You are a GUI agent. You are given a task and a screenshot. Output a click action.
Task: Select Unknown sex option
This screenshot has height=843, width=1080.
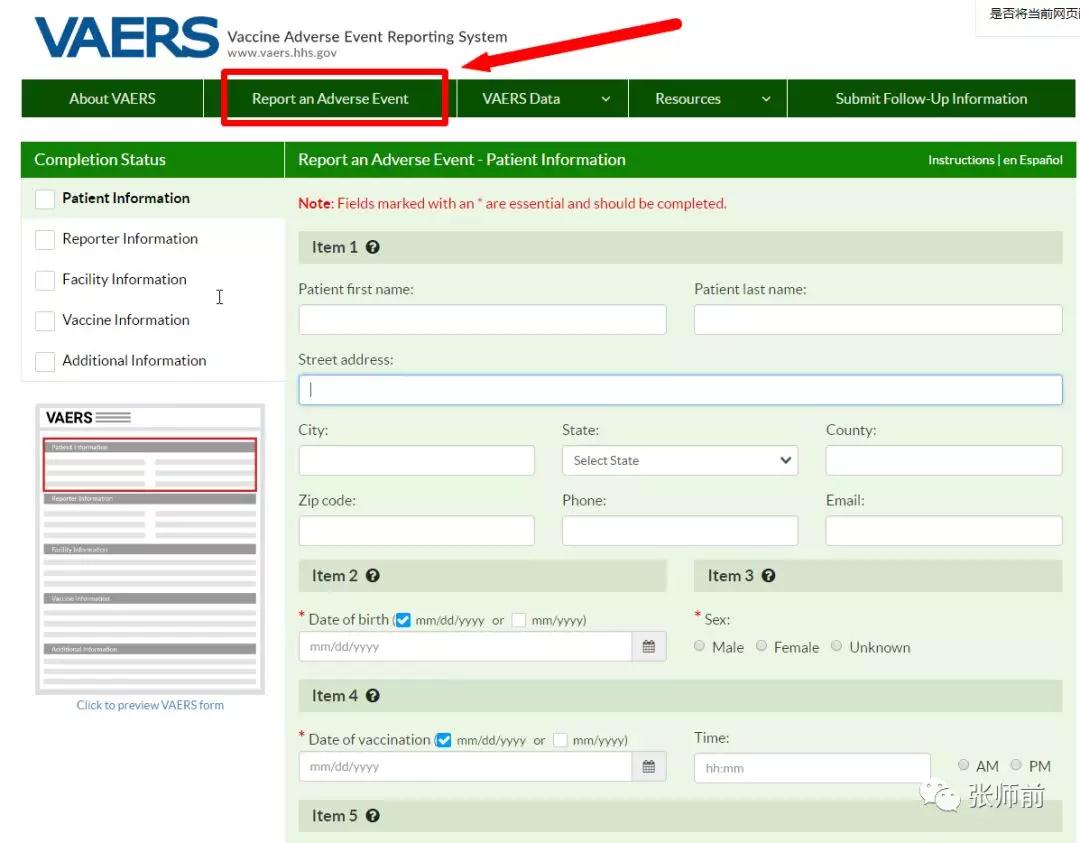click(x=836, y=646)
